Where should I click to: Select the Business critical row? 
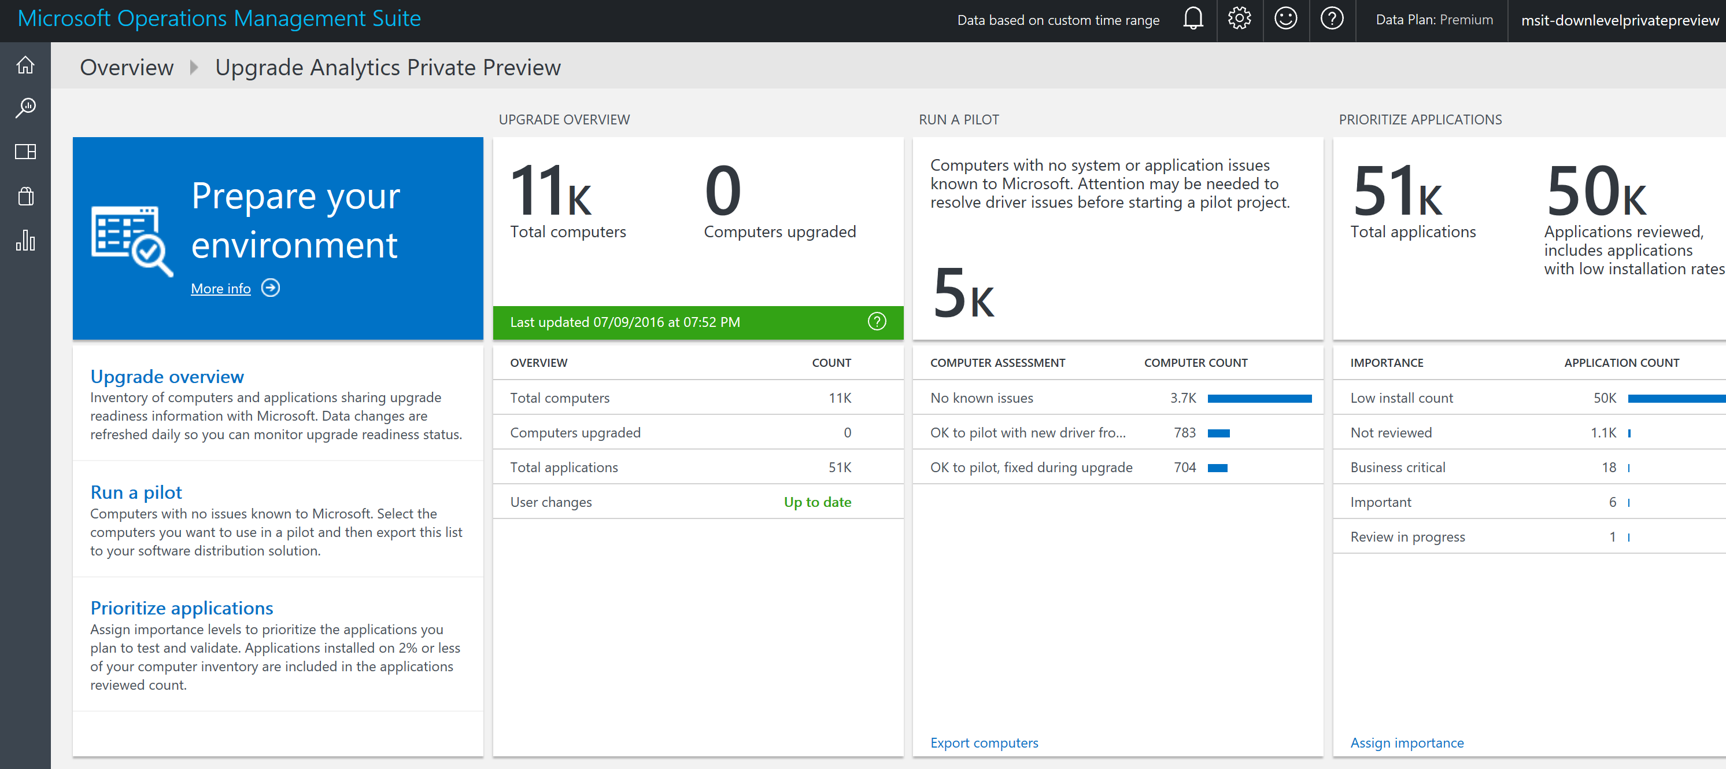[1397, 467]
